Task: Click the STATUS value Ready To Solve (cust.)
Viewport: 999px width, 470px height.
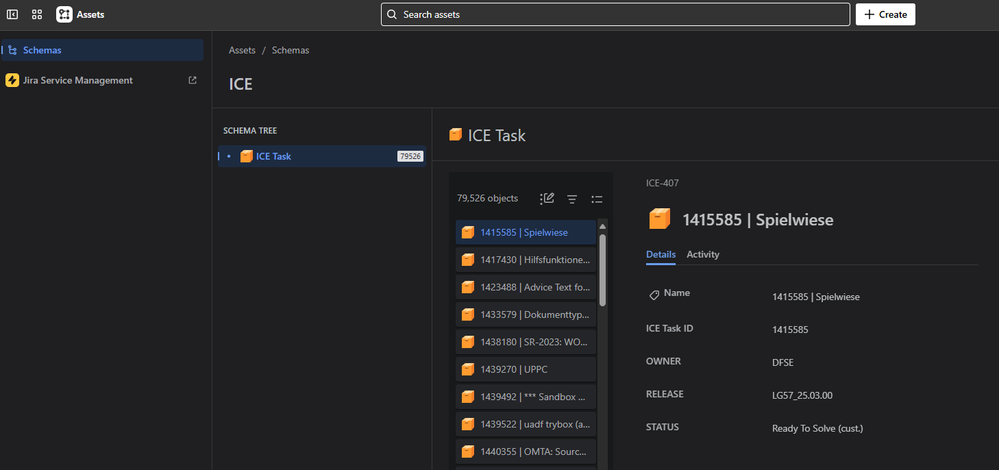Action: (x=817, y=429)
